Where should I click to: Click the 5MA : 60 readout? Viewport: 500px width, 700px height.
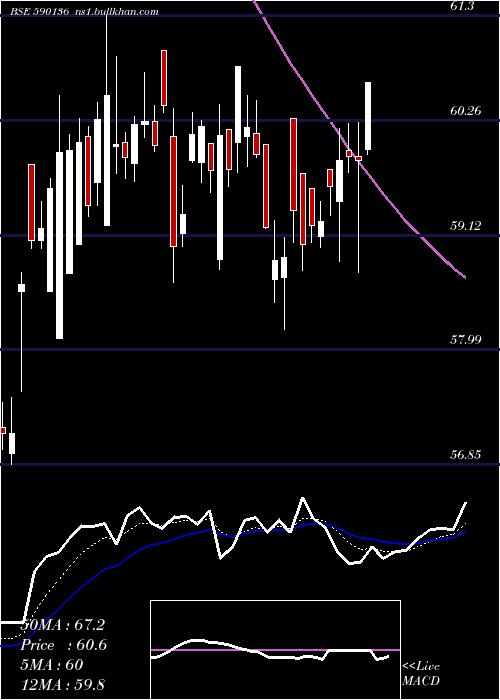point(52,665)
